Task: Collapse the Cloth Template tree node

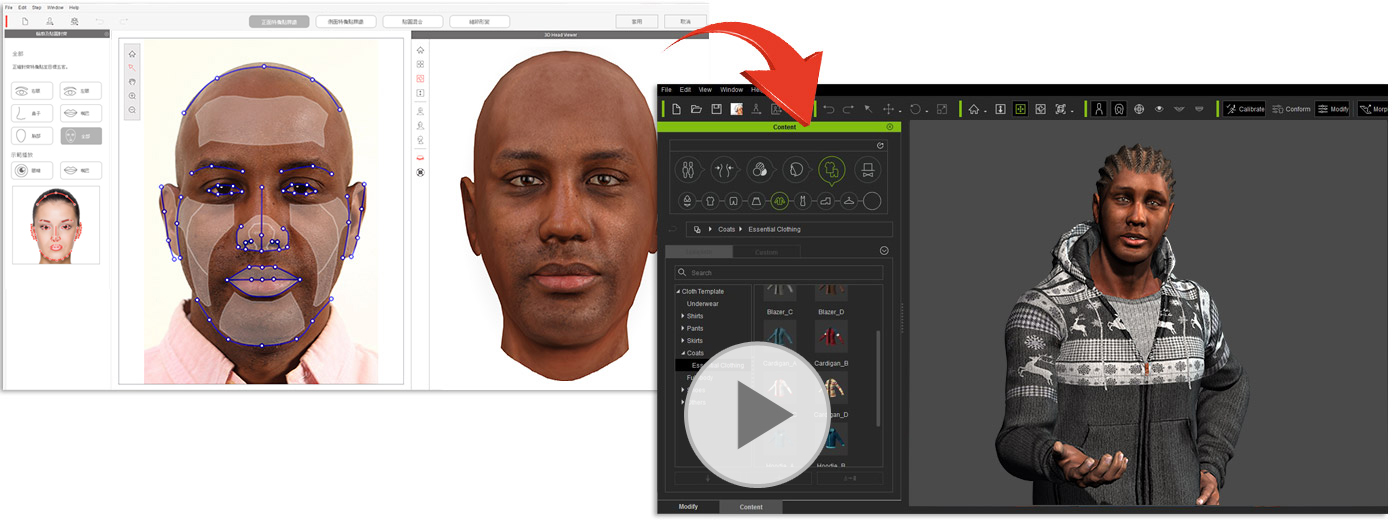Action: point(678,291)
